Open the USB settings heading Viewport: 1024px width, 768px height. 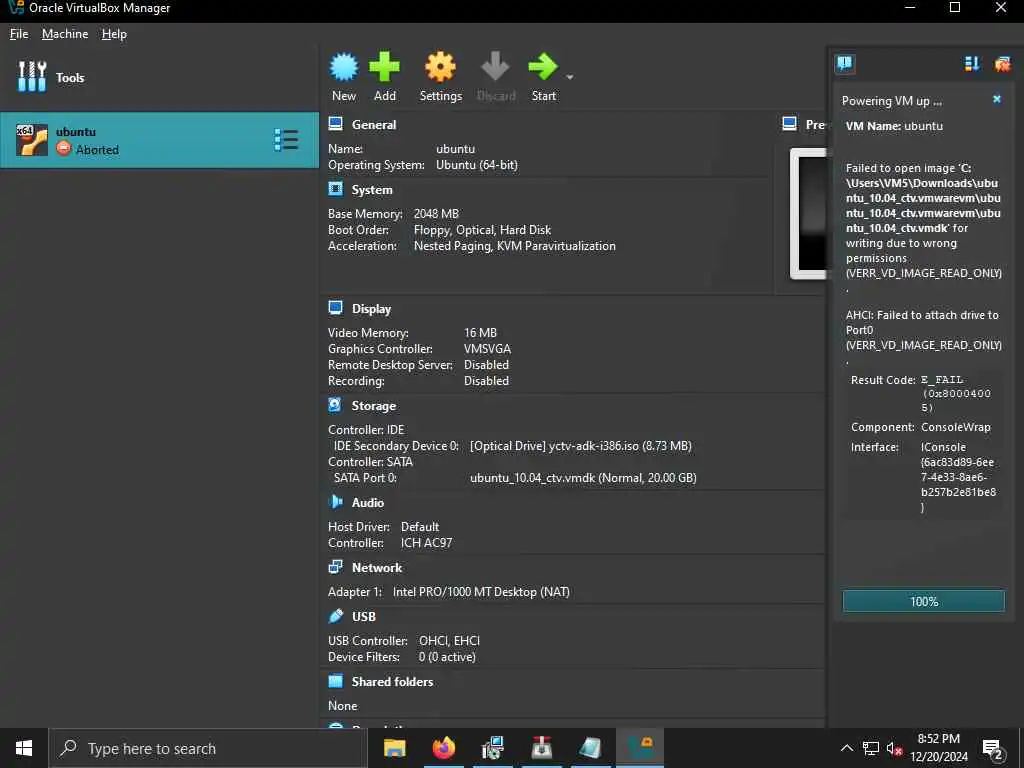pyautogui.click(x=363, y=616)
